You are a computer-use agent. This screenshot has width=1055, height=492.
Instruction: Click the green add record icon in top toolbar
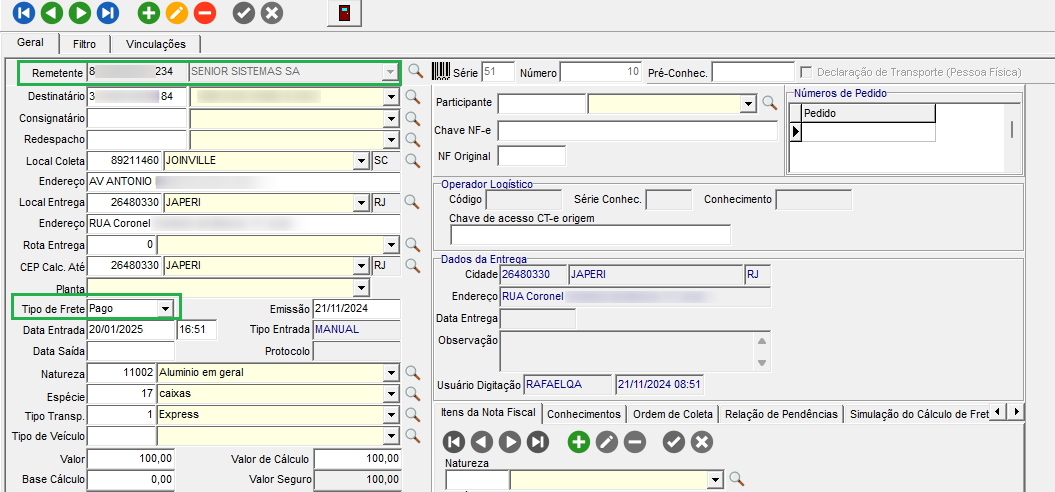[x=148, y=13]
